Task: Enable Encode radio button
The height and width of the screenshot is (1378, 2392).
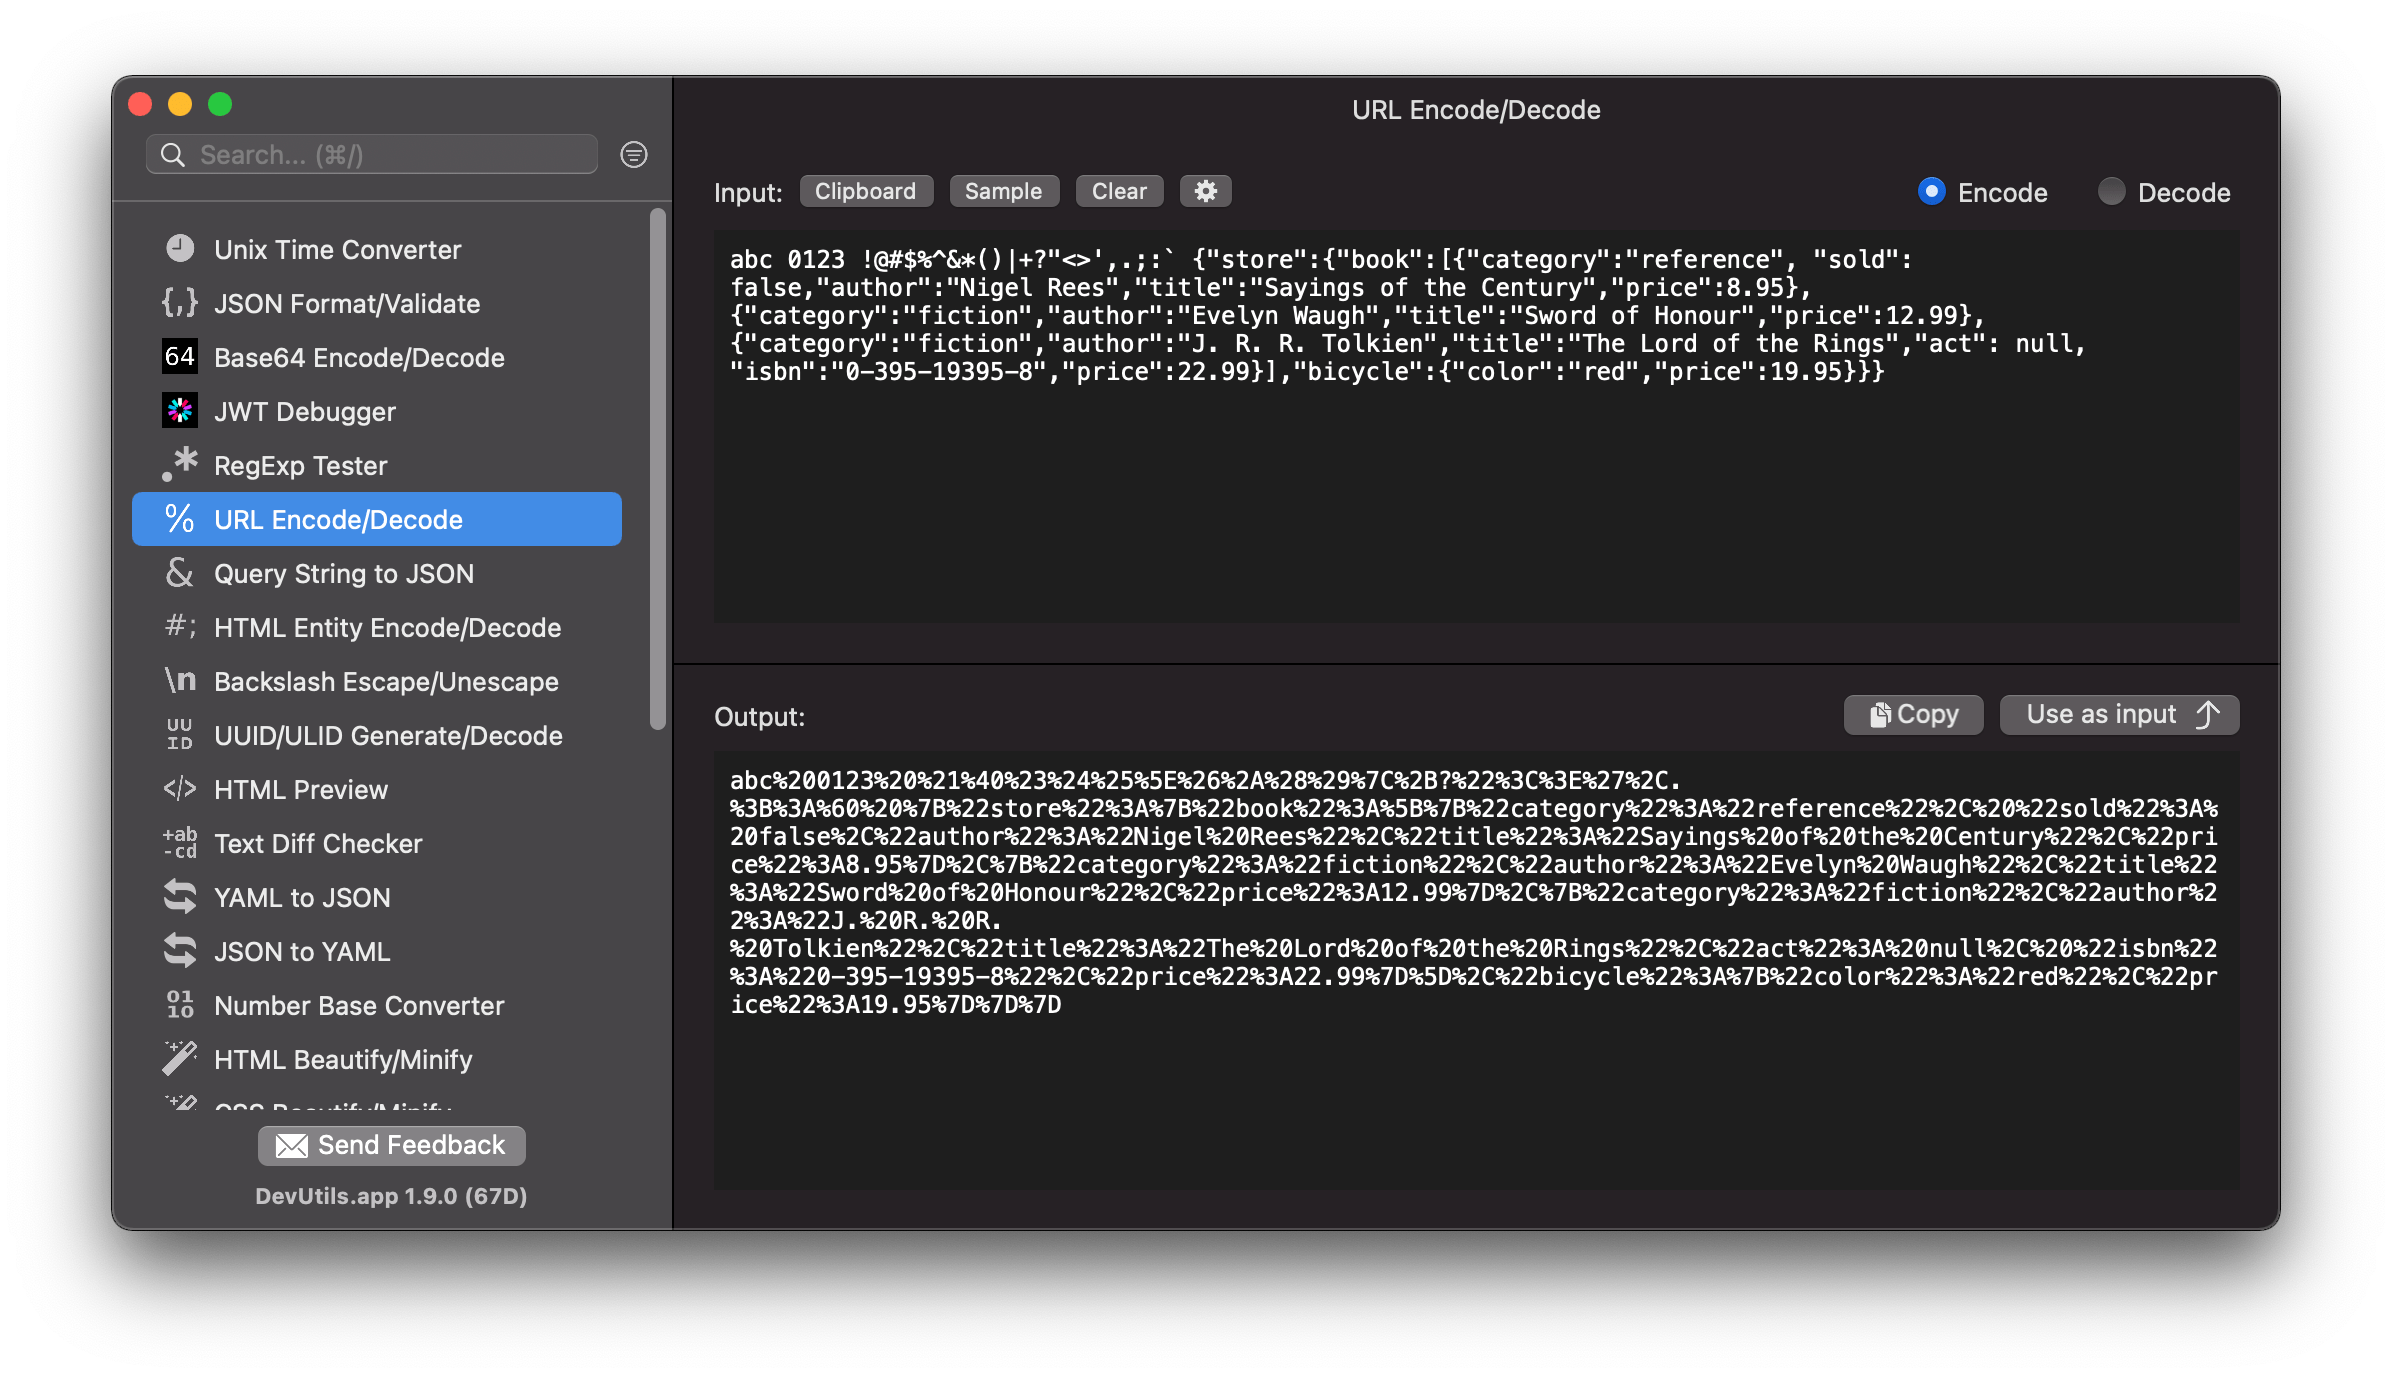Action: click(1930, 192)
